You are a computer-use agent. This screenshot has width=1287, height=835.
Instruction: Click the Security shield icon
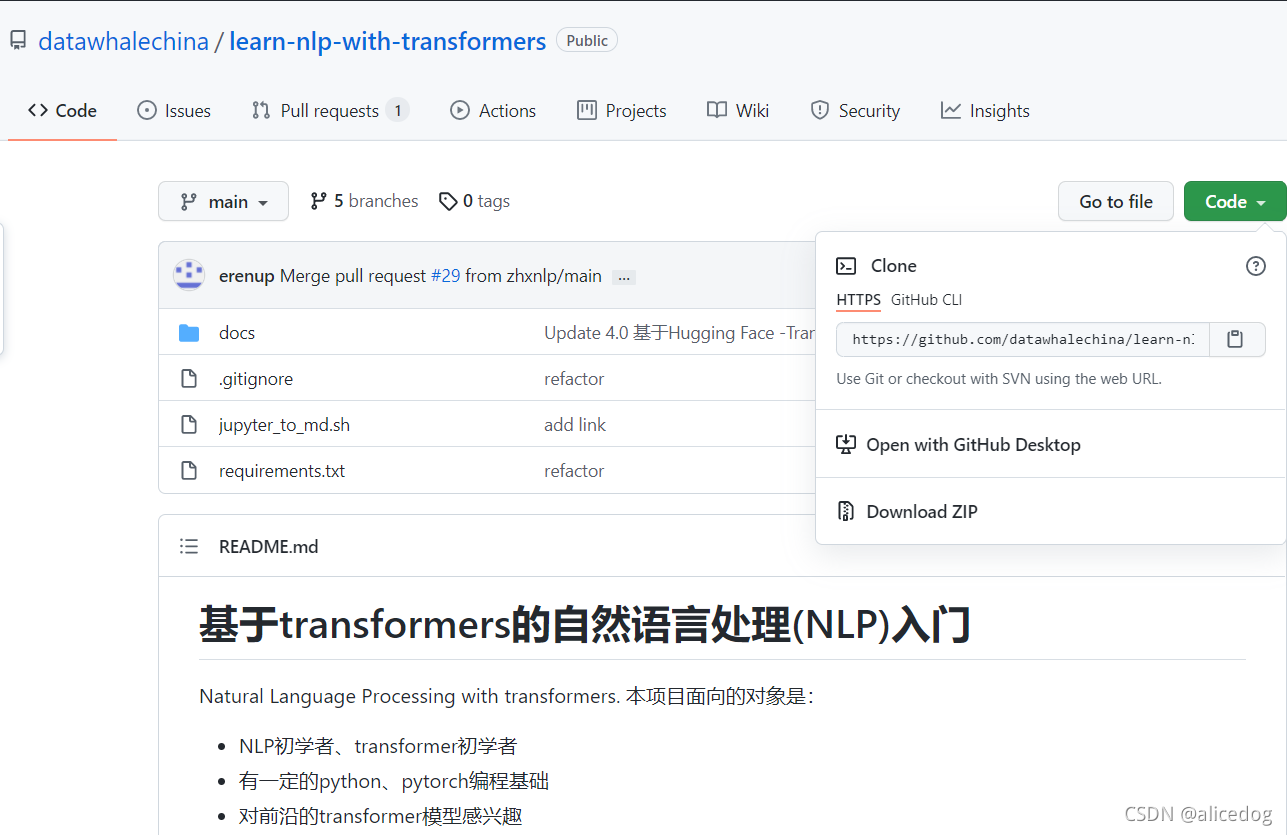[x=820, y=111]
